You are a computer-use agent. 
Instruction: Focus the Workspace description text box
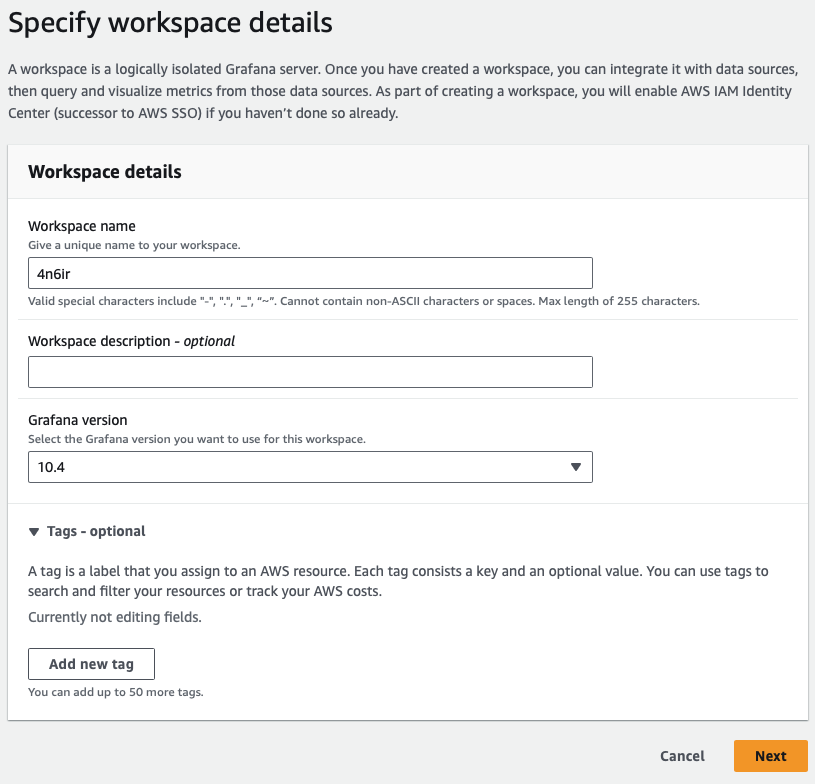pyautogui.click(x=310, y=372)
